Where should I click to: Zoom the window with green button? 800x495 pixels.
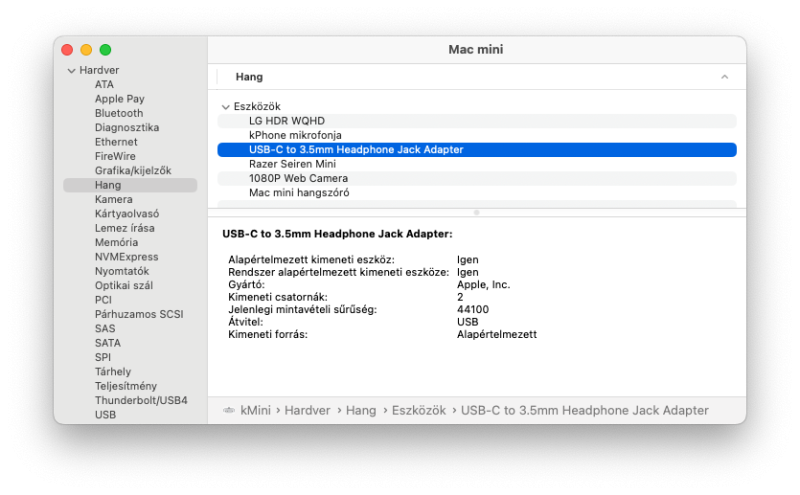[106, 50]
